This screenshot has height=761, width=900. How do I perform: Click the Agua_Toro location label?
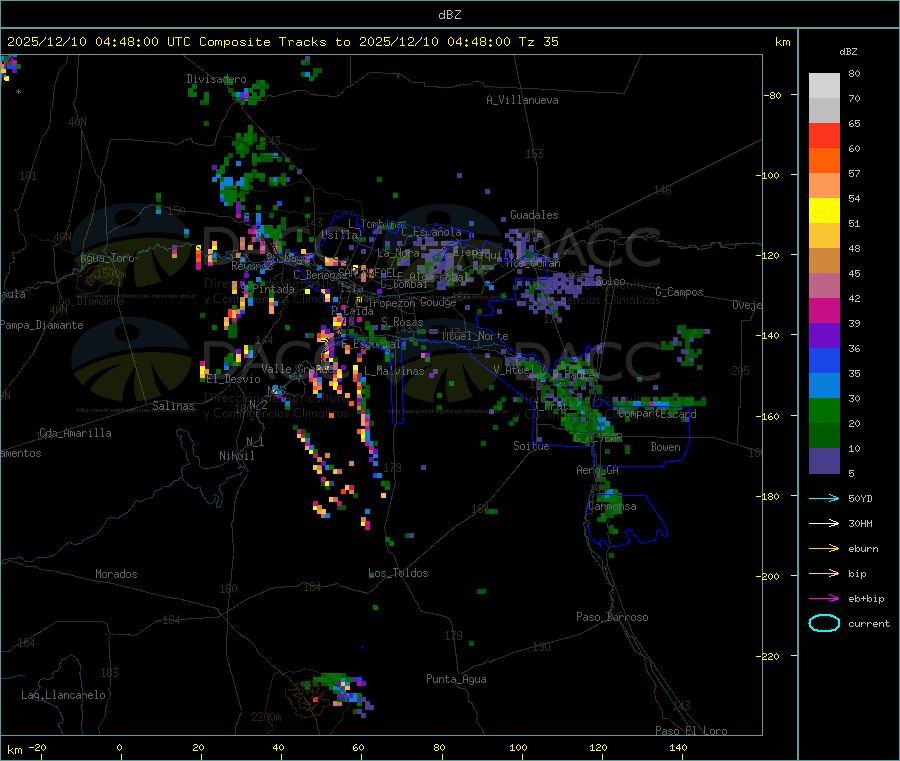coord(107,258)
